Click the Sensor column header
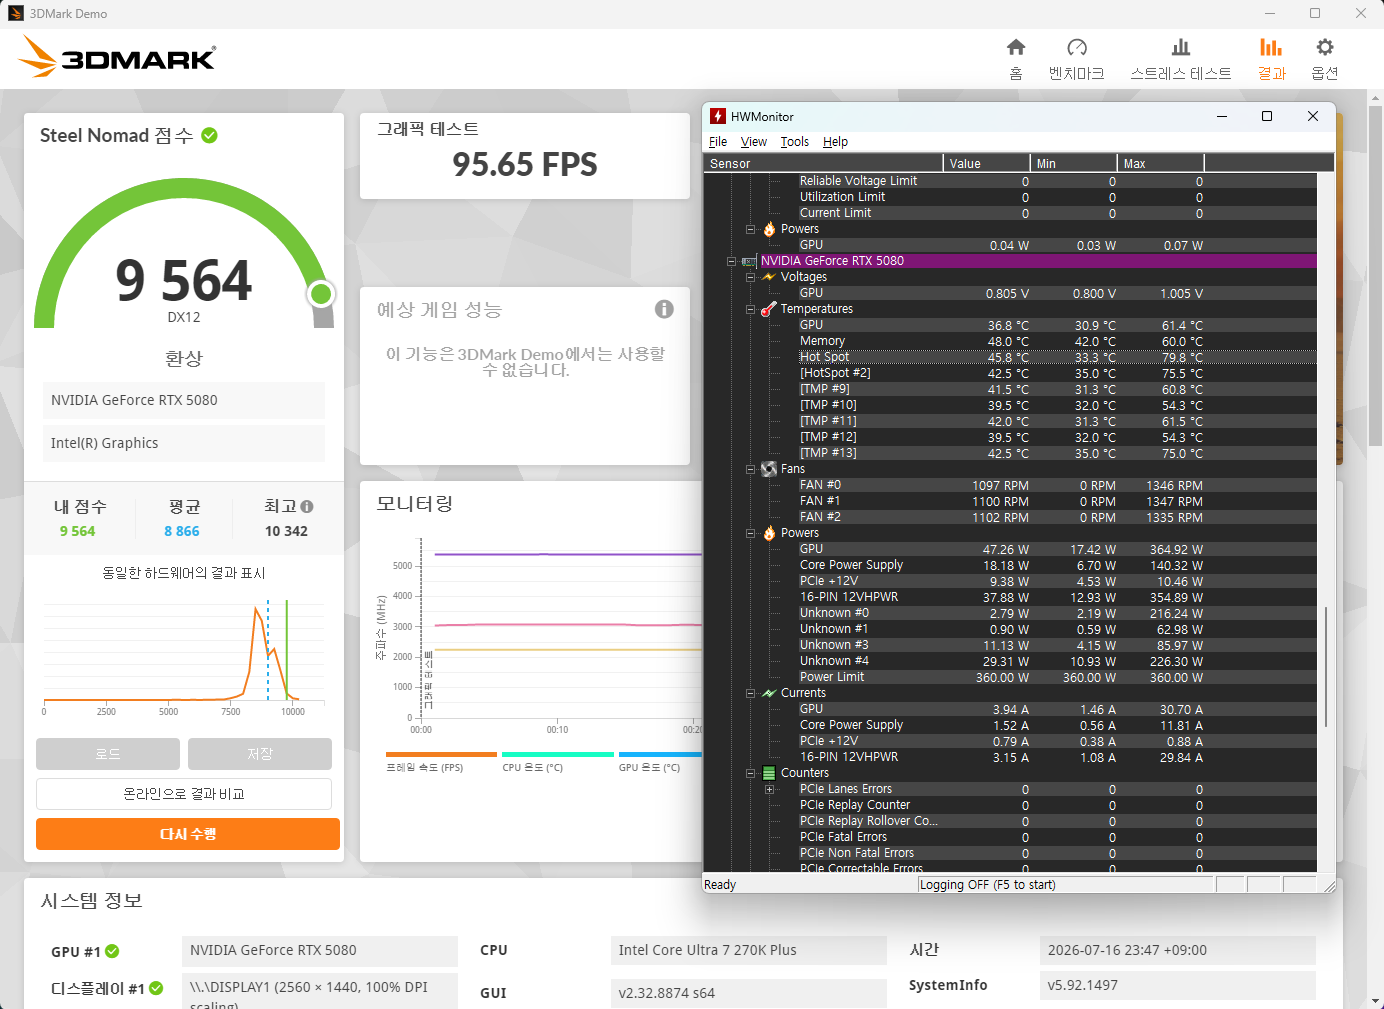 tap(823, 163)
